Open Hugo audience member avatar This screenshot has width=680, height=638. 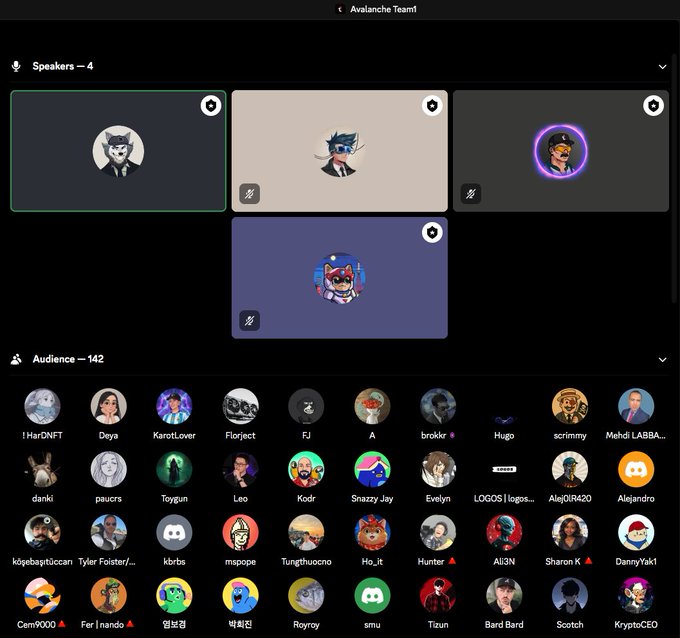[x=504, y=406]
